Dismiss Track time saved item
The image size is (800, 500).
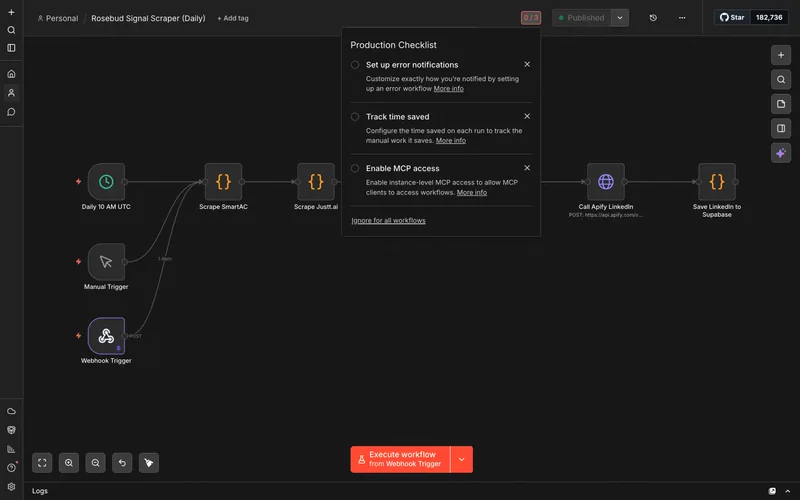click(527, 116)
